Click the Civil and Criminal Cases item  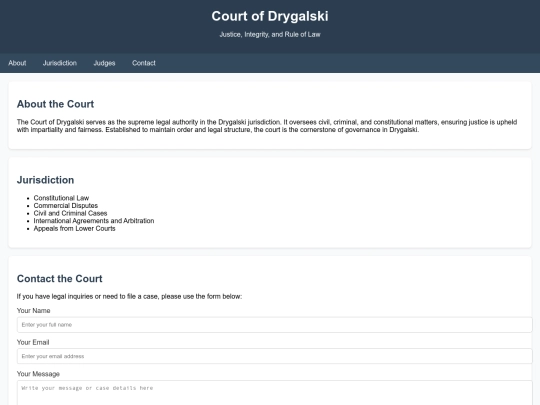[x=70, y=213]
